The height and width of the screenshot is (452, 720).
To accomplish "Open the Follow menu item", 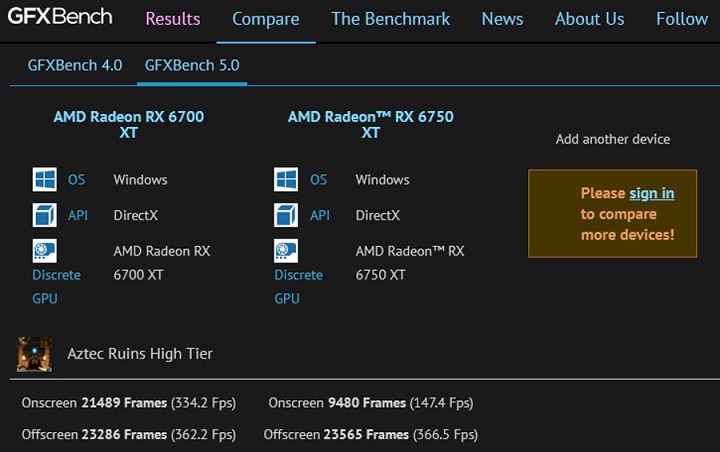I will [x=682, y=19].
